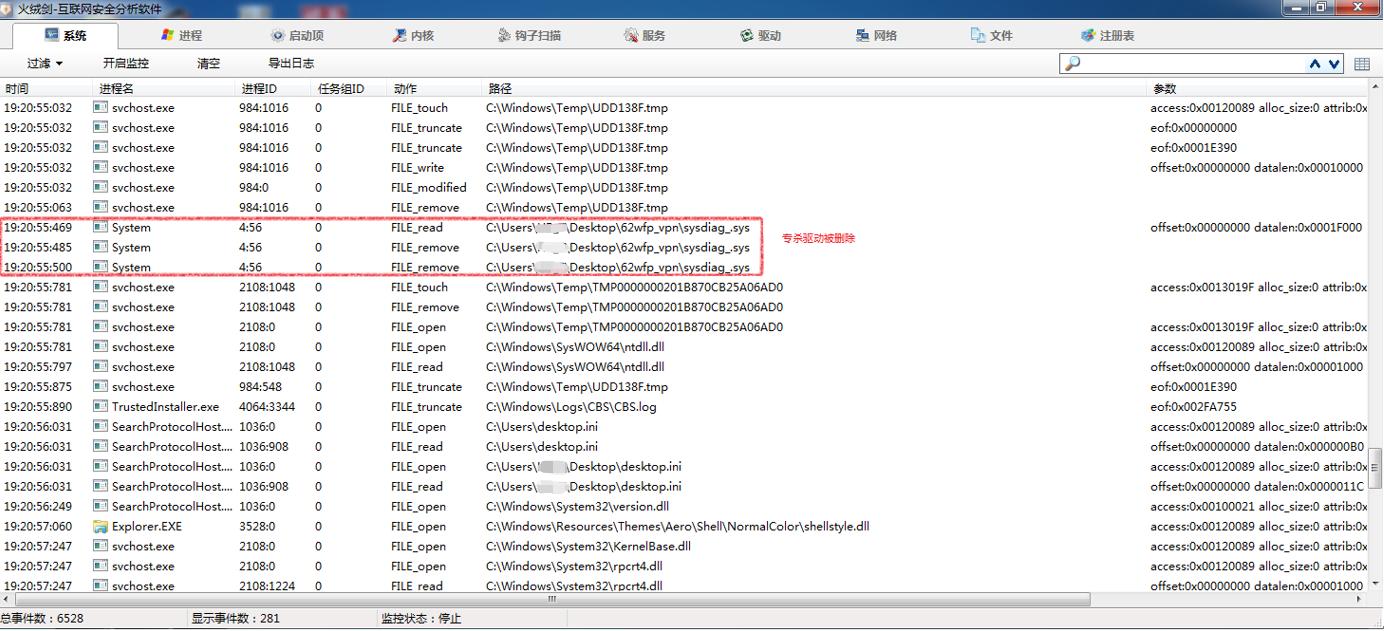Click svchost.exe icon in FILE_touch UDD138F.tmp row
Viewport: 1384px width, 631px height.
click(x=100, y=108)
